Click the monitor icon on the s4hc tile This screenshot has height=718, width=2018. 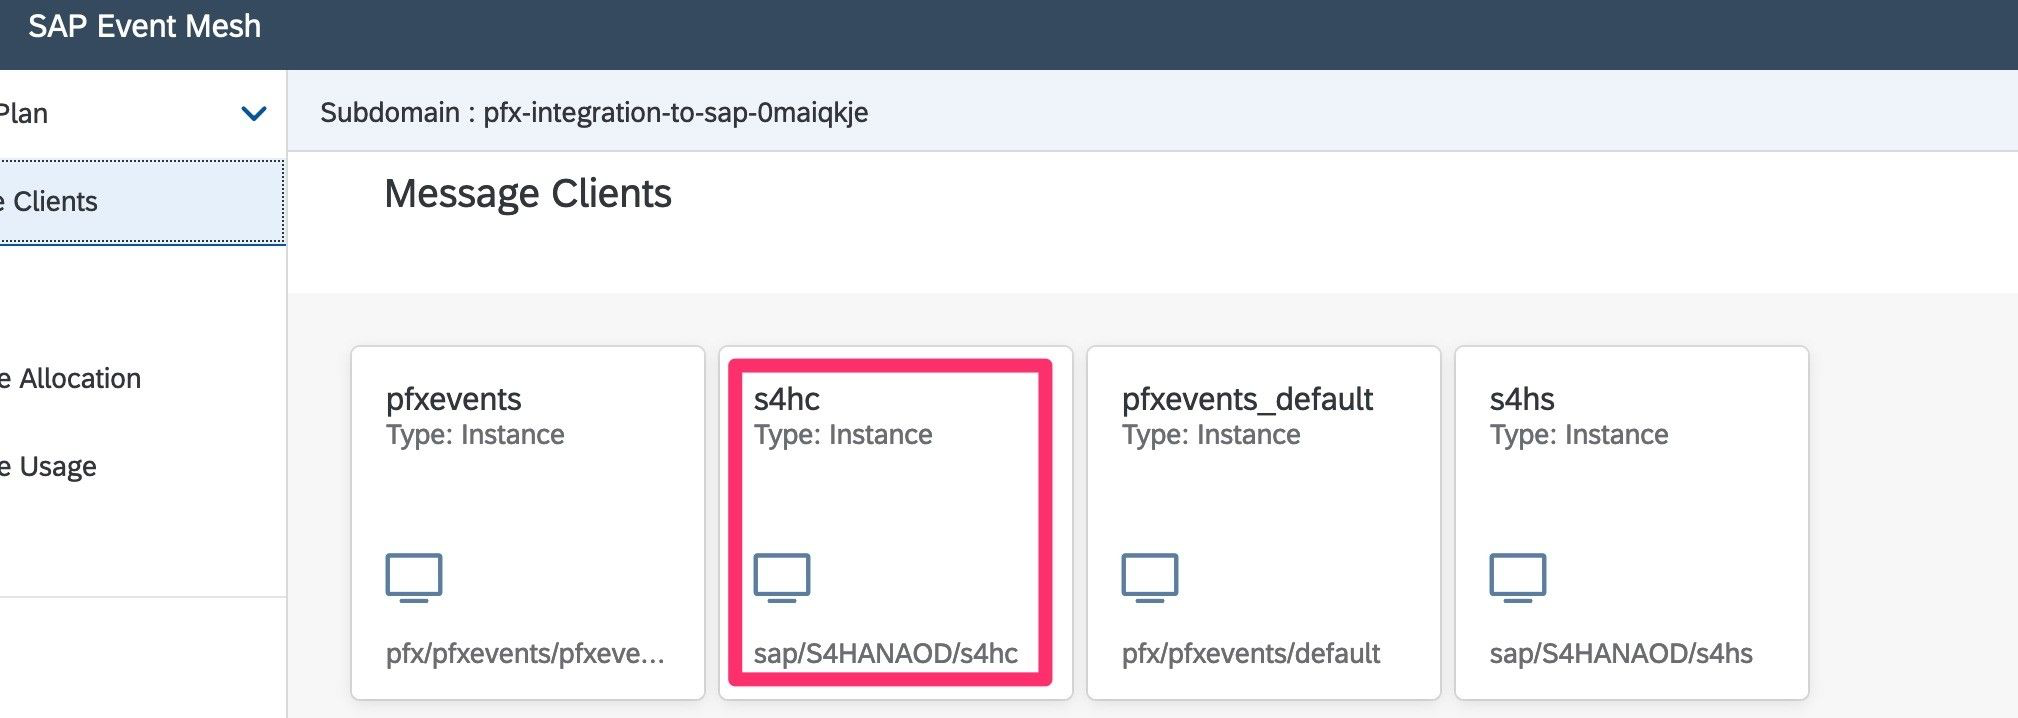(x=782, y=577)
